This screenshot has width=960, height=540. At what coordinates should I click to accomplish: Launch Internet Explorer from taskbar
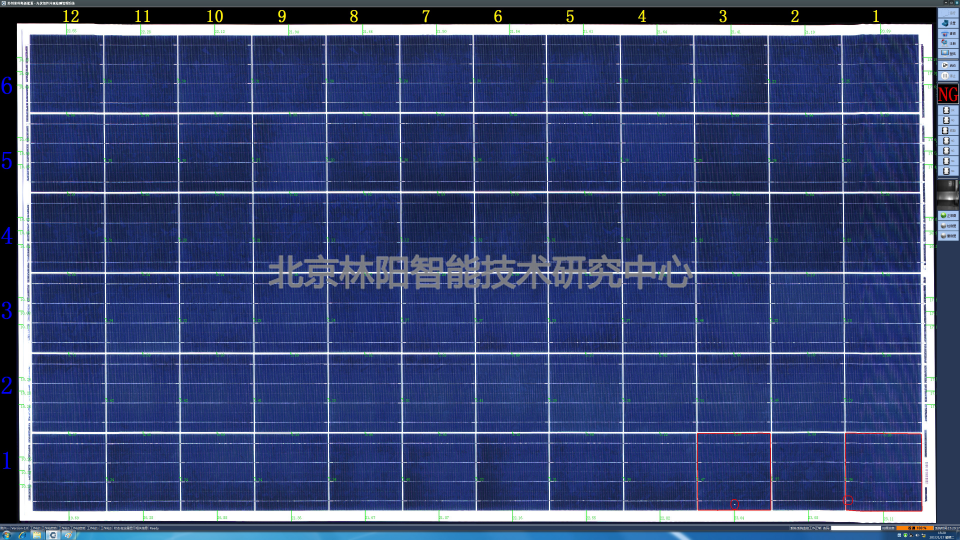(x=22, y=535)
